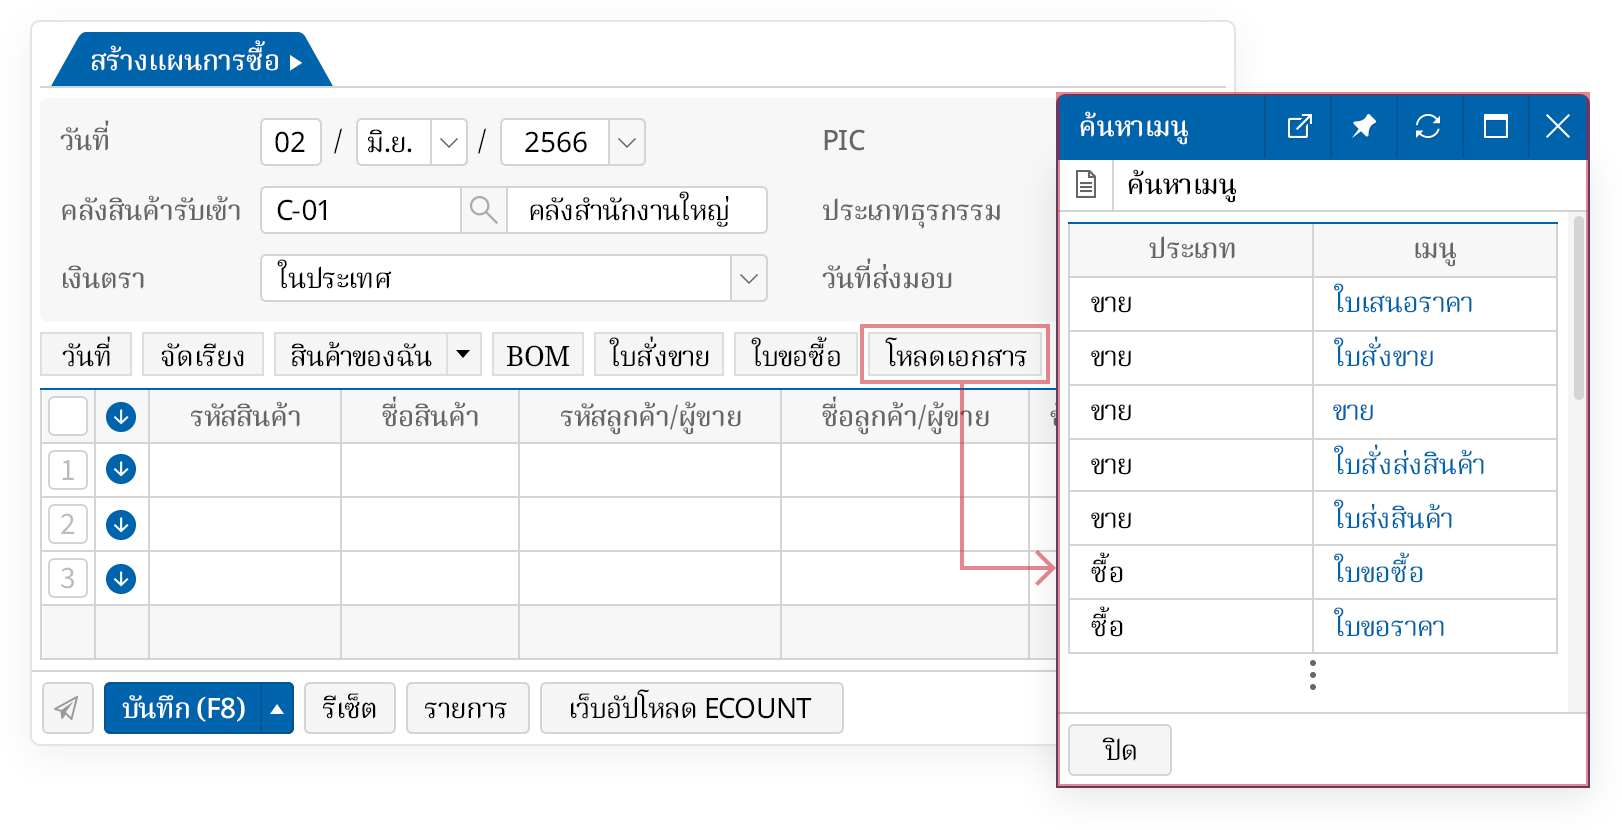Click the document icon beside the search field
The width and height of the screenshot is (1622, 830).
click(x=1086, y=185)
